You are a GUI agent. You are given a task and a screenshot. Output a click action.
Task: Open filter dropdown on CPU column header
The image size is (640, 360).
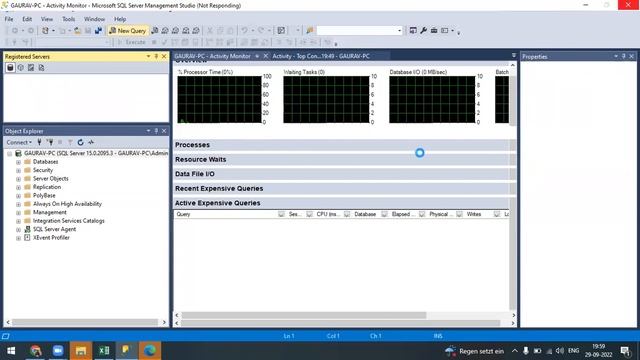(x=347, y=214)
